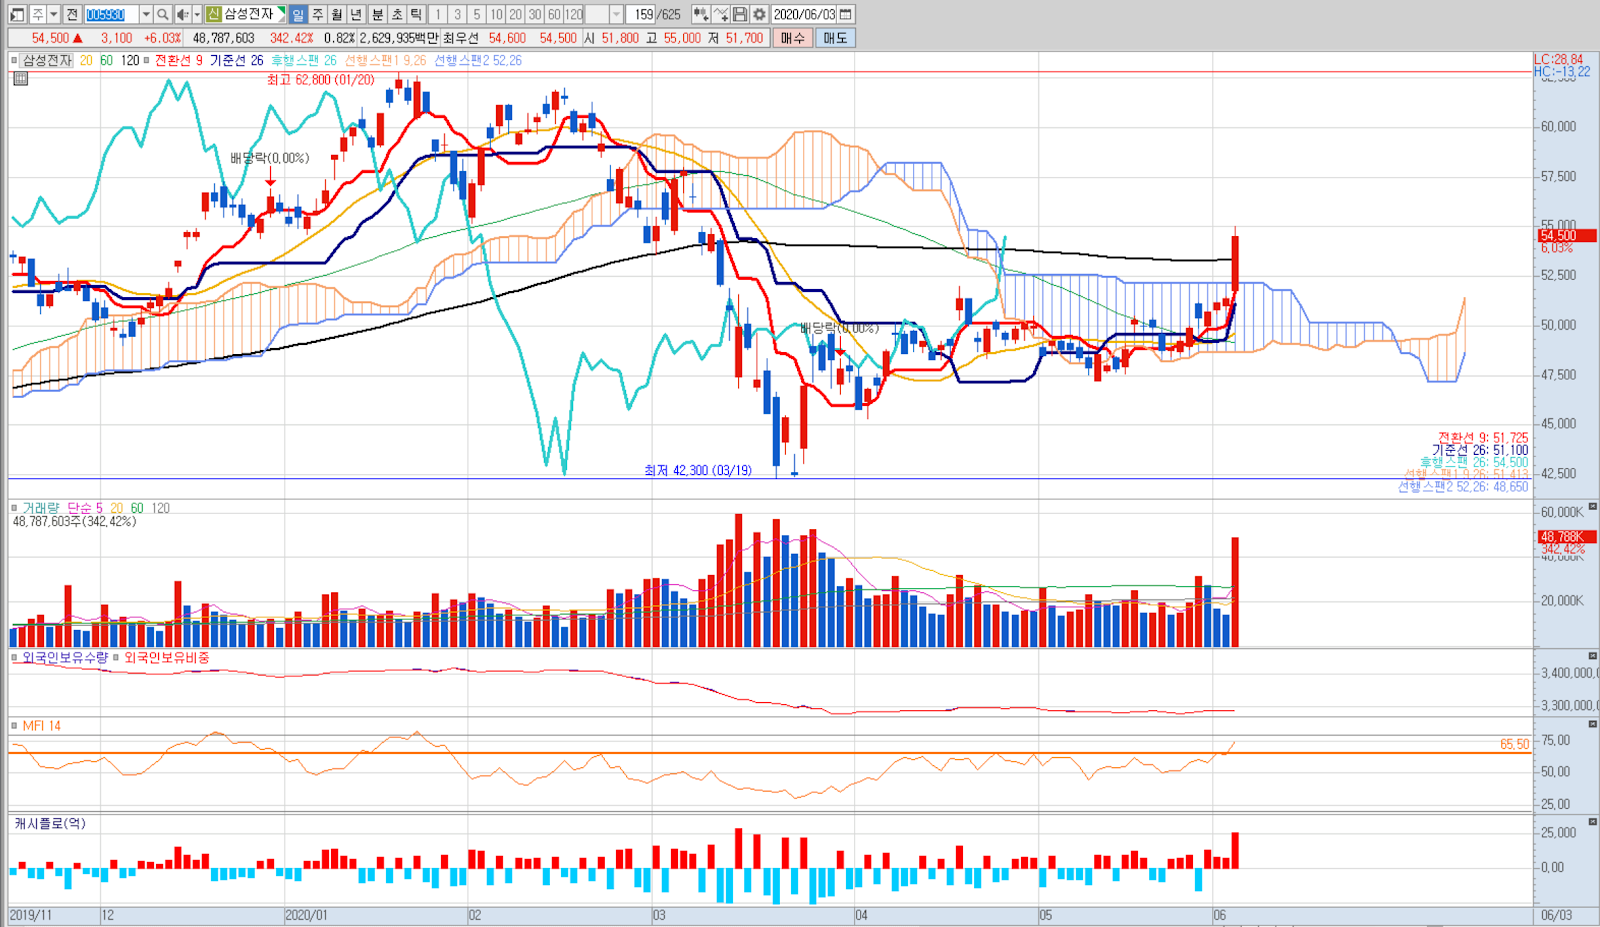Click the 후행스팬 26 legend label
Viewport: 1600px width, 927px height.
point(304,60)
